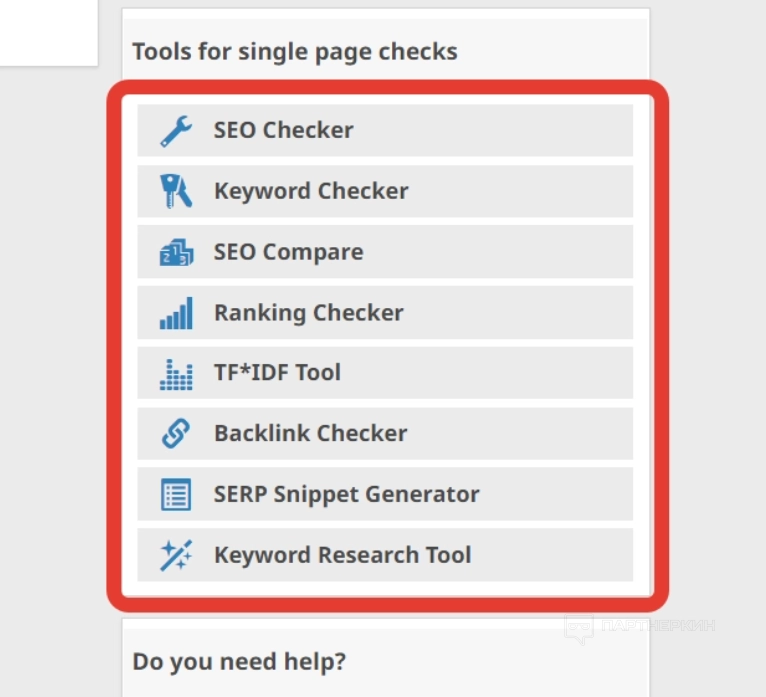This screenshot has height=697, width=766.
Task: Click the "Do you need help?" heading
Action: (239, 662)
